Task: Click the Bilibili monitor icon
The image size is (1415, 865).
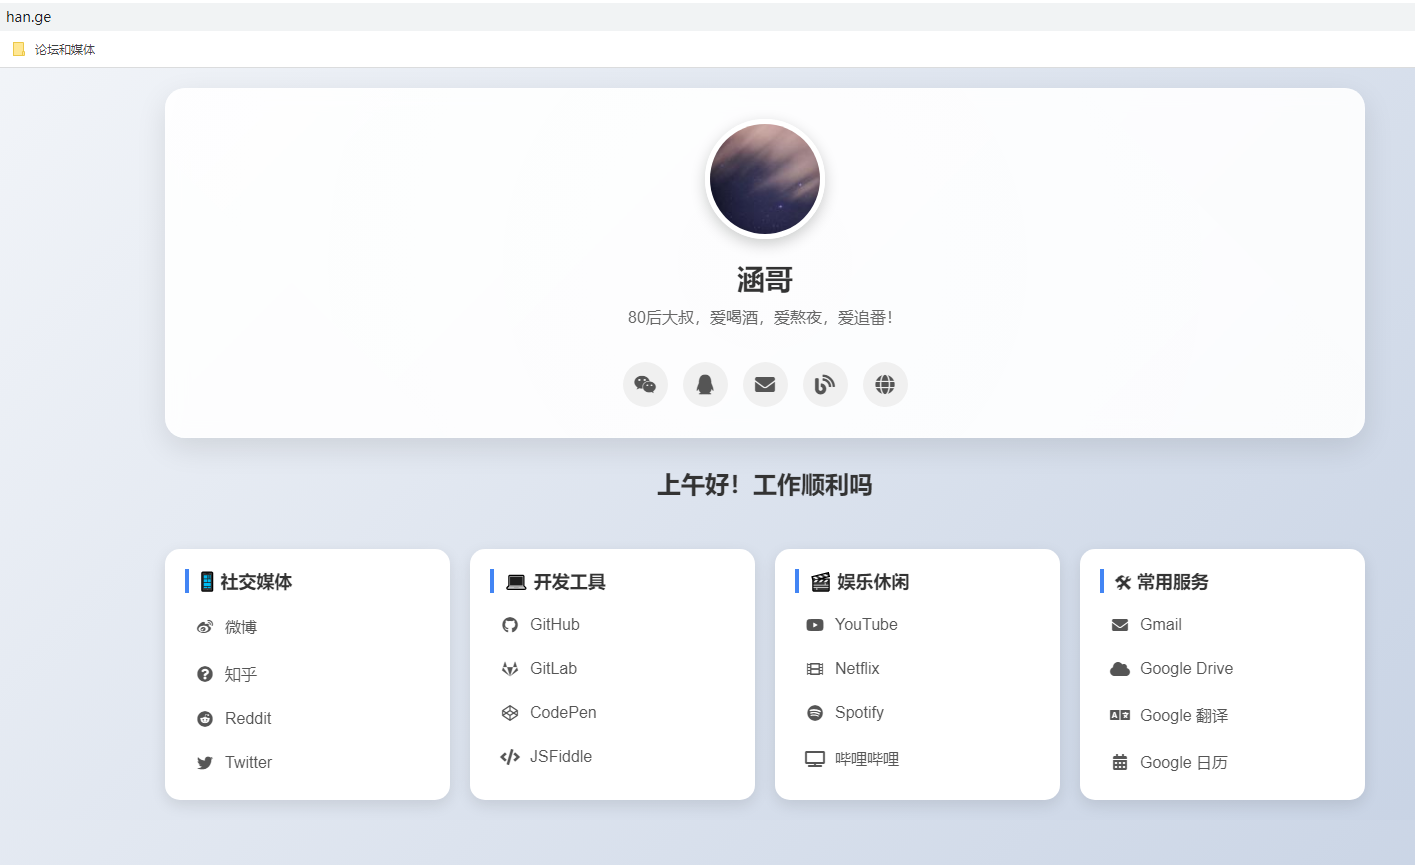Action: (815, 759)
